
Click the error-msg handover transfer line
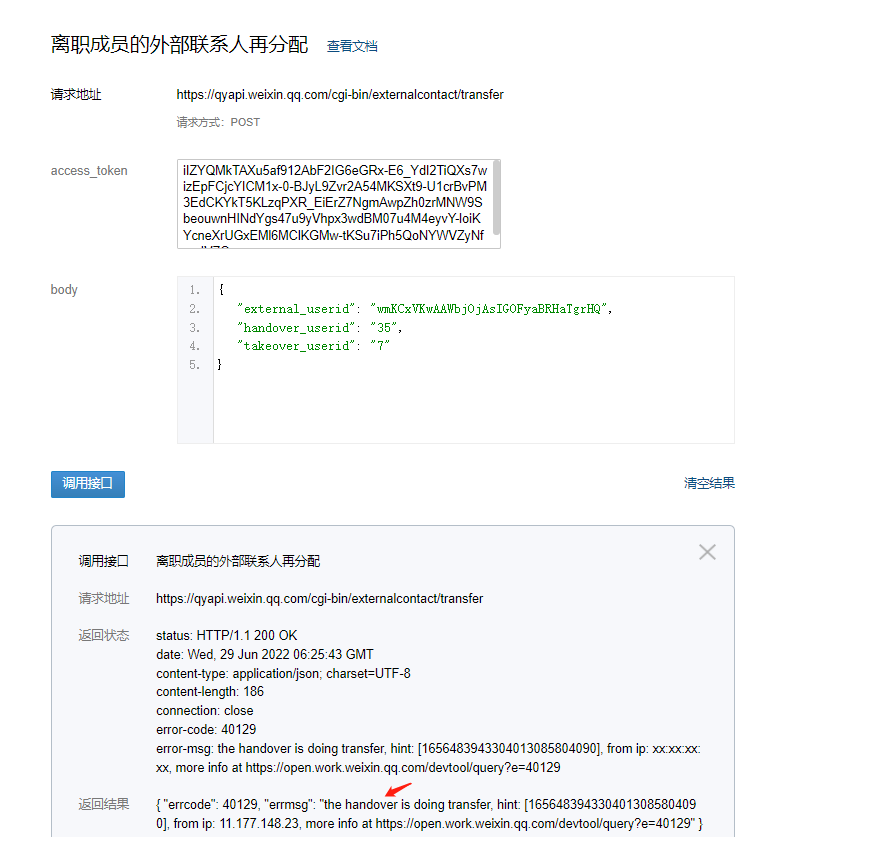click(428, 758)
